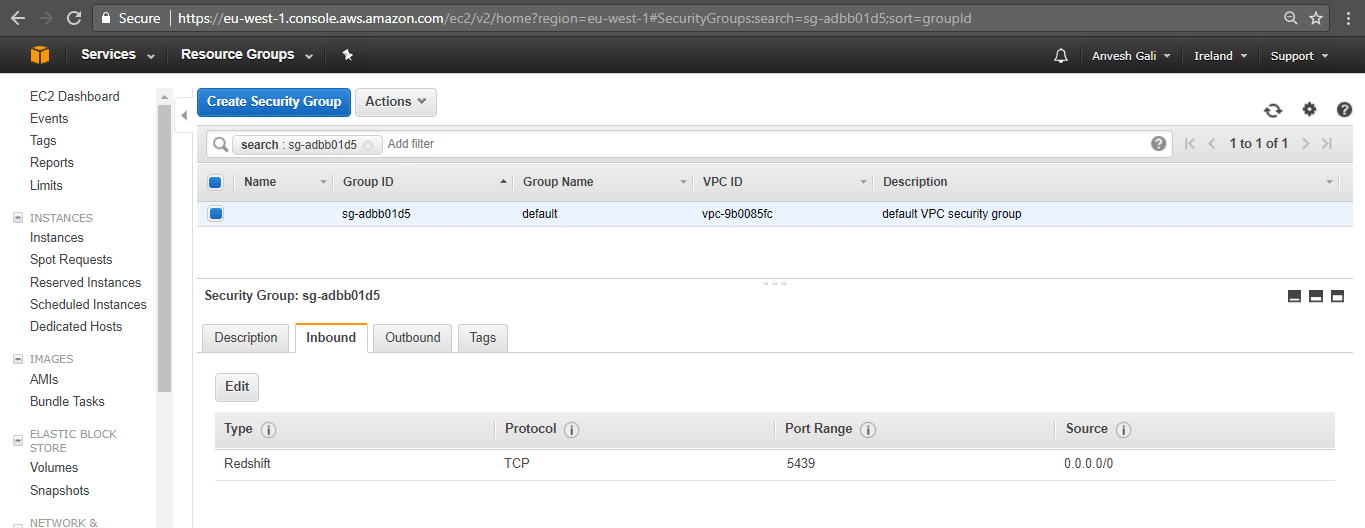Open the Ireland region selector
Image resolution: width=1365 pixels, height=528 pixels.
(1220, 56)
